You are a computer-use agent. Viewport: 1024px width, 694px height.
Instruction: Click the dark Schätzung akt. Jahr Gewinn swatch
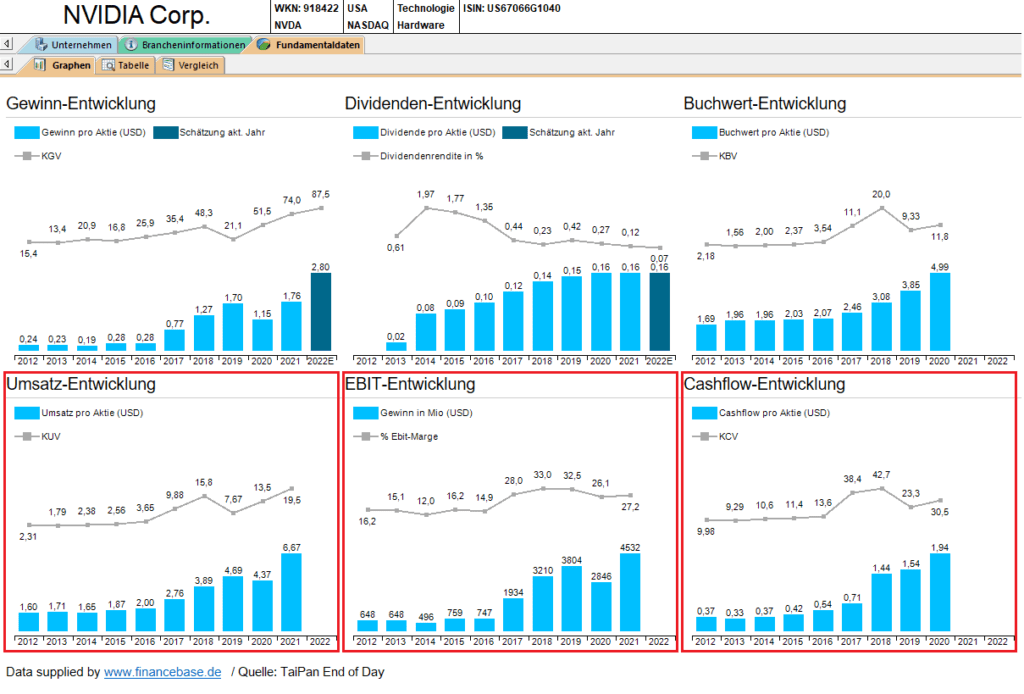pyautogui.click(x=165, y=132)
